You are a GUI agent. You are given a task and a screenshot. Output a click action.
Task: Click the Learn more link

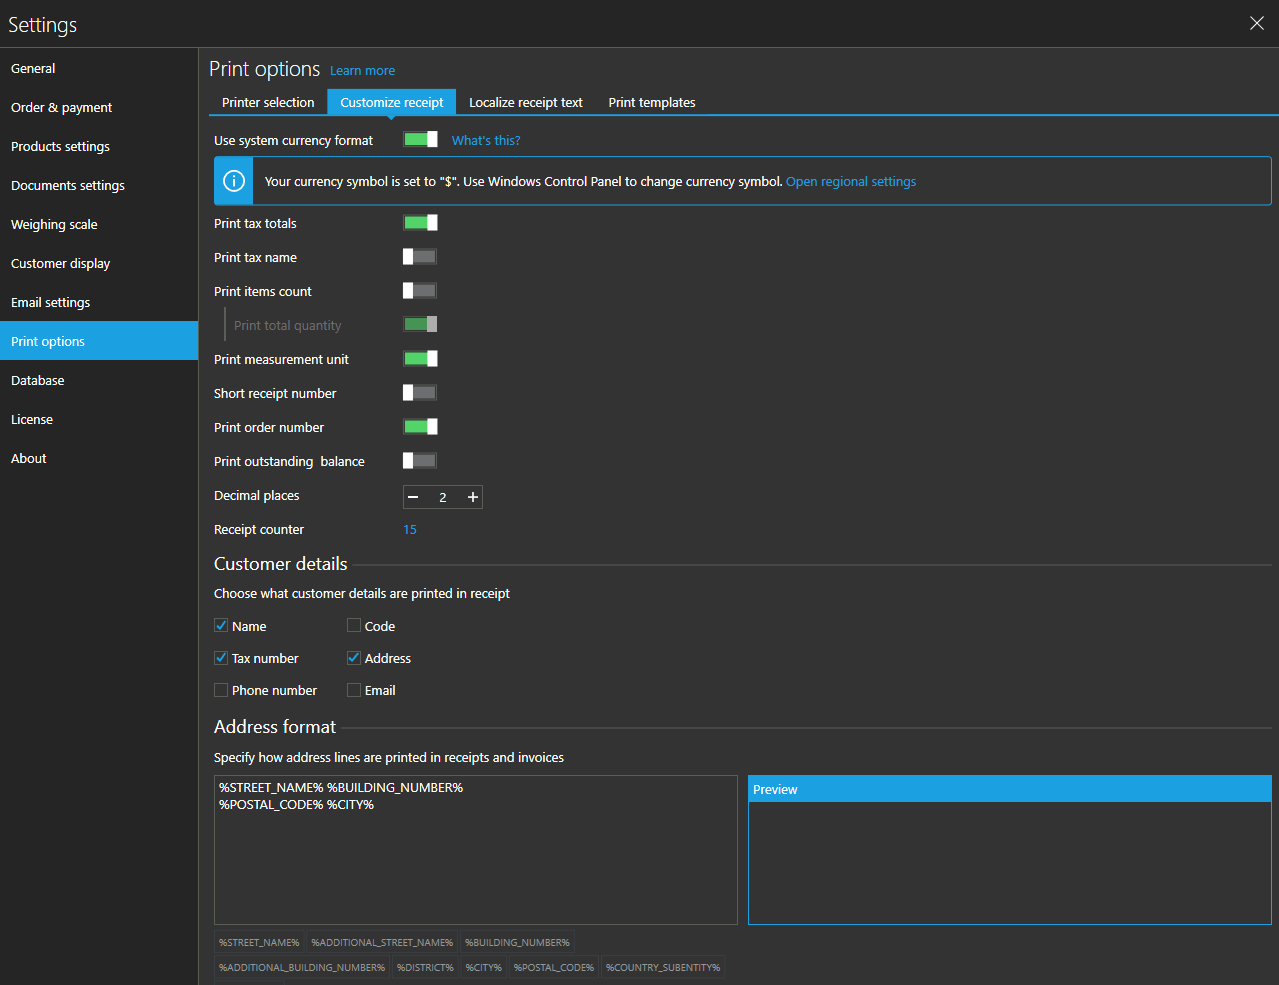tap(362, 71)
